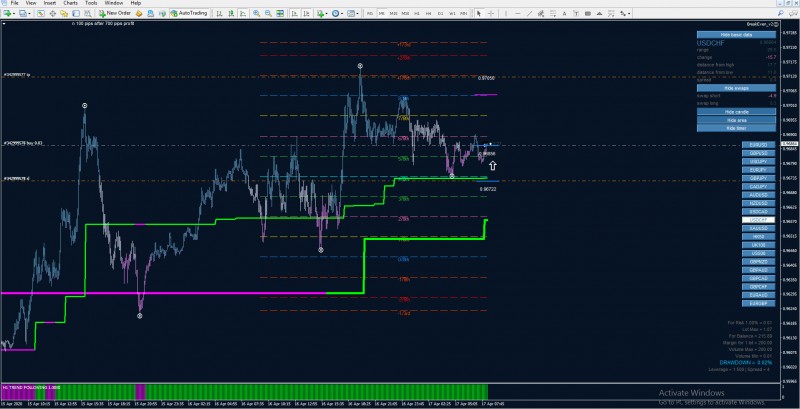
Task: Show the Data Window crosshair icon
Action: click(x=53, y=13)
